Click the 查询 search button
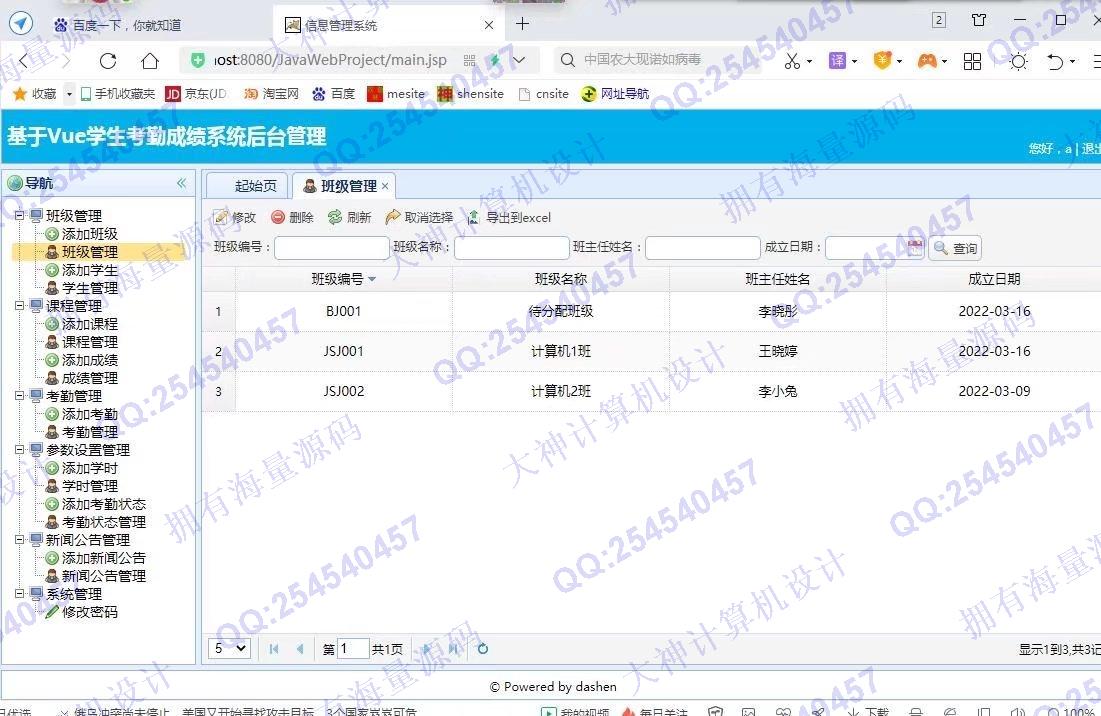 point(956,248)
